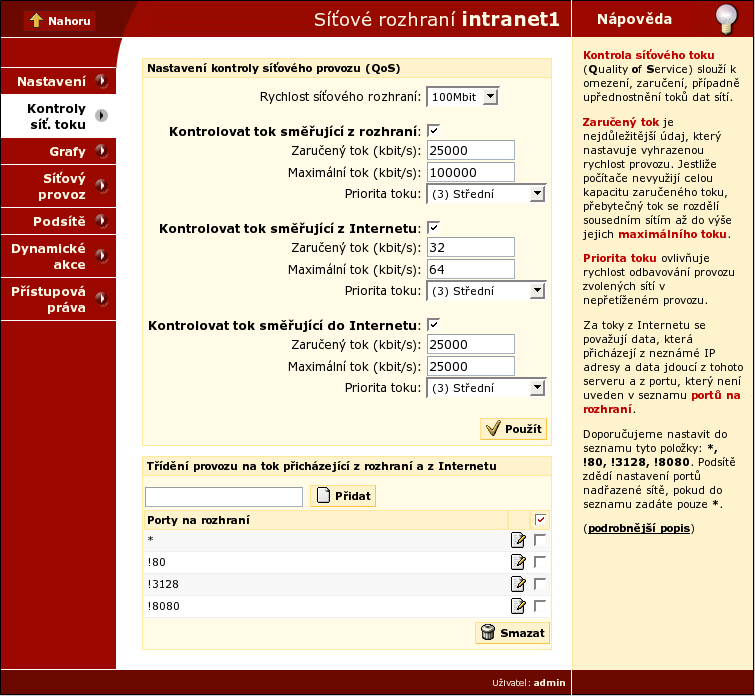755x696 pixels.
Task: Open the Rychlost síťového rozhraní 100Mbit dropdown
Action: [463, 97]
